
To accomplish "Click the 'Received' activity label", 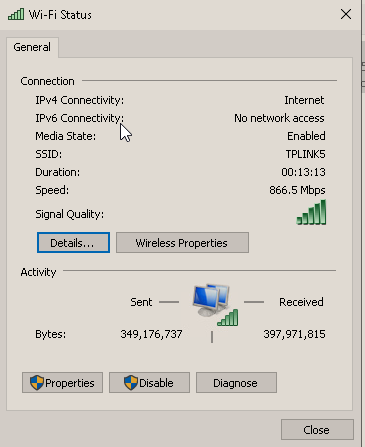I will point(301,302).
